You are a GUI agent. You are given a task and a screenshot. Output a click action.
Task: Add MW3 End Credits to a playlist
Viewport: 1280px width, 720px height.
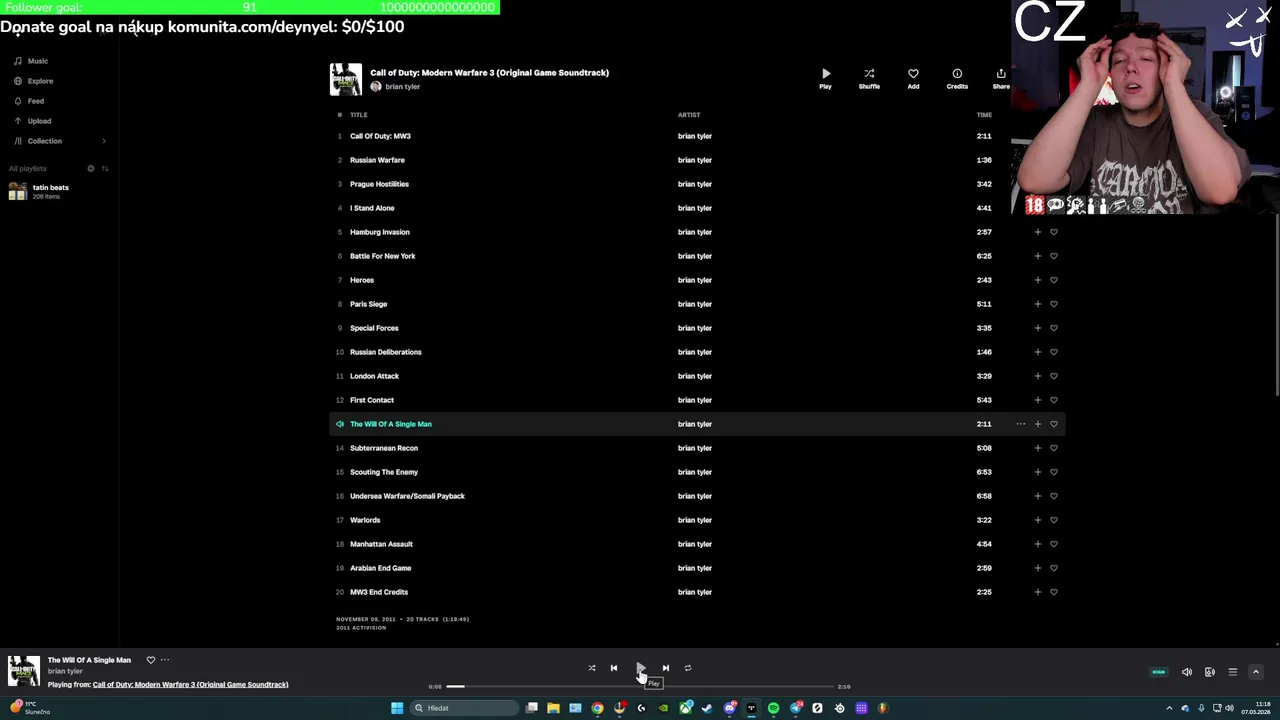(x=1037, y=592)
